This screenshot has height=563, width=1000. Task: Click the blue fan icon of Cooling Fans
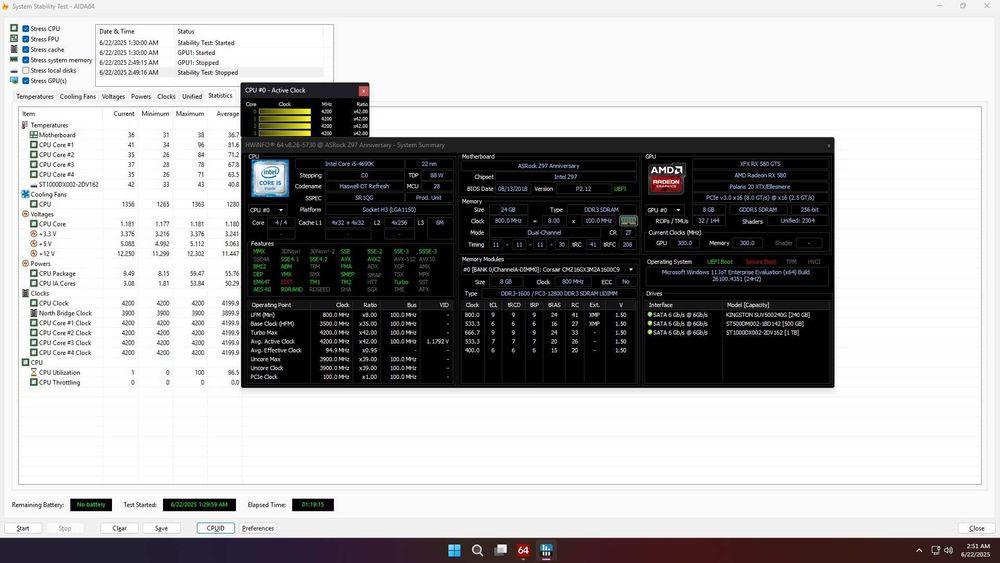tap(26, 194)
